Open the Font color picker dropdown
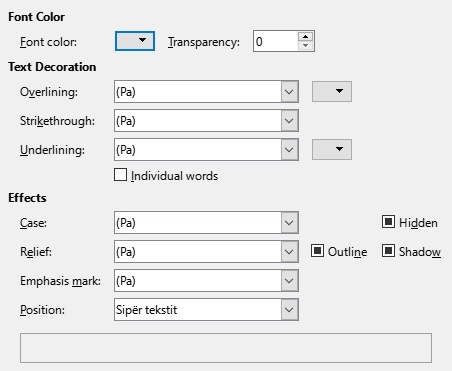Viewport: 452px width, 371px height. 135,41
